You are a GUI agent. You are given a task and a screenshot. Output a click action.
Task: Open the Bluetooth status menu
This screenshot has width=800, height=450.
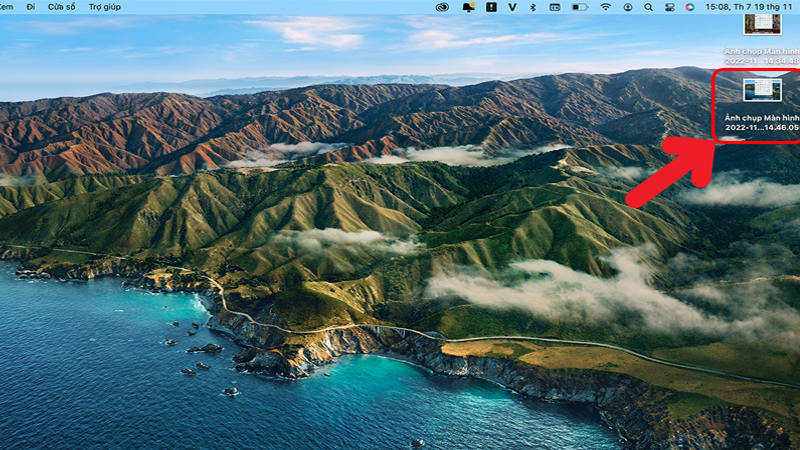[x=532, y=7]
